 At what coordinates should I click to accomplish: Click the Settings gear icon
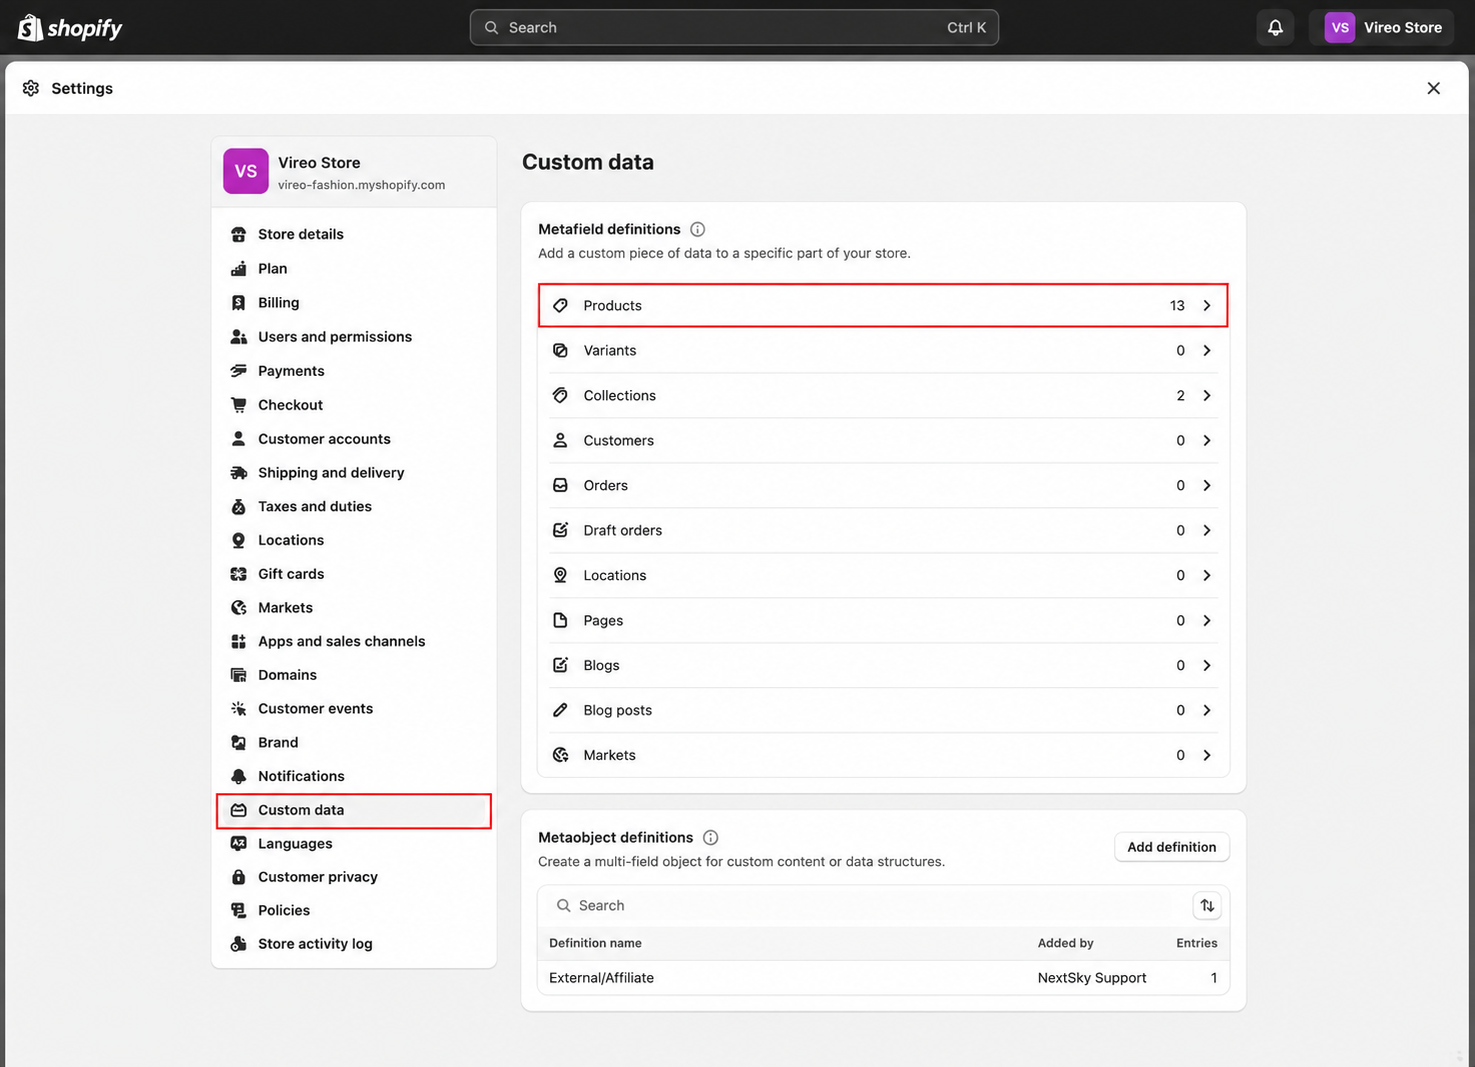pos(31,88)
